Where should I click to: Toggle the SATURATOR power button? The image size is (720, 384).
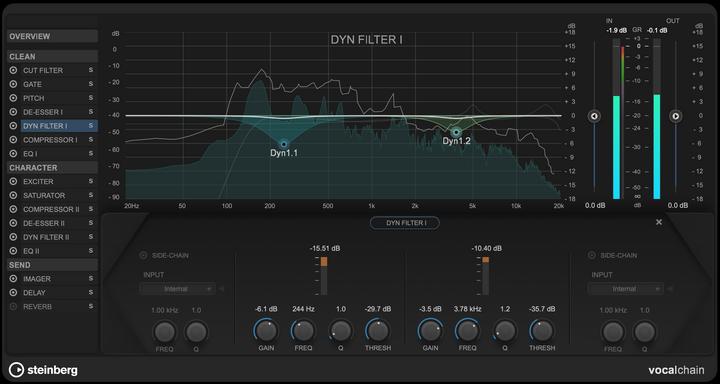pyautogui.click(x=13, y=196)
